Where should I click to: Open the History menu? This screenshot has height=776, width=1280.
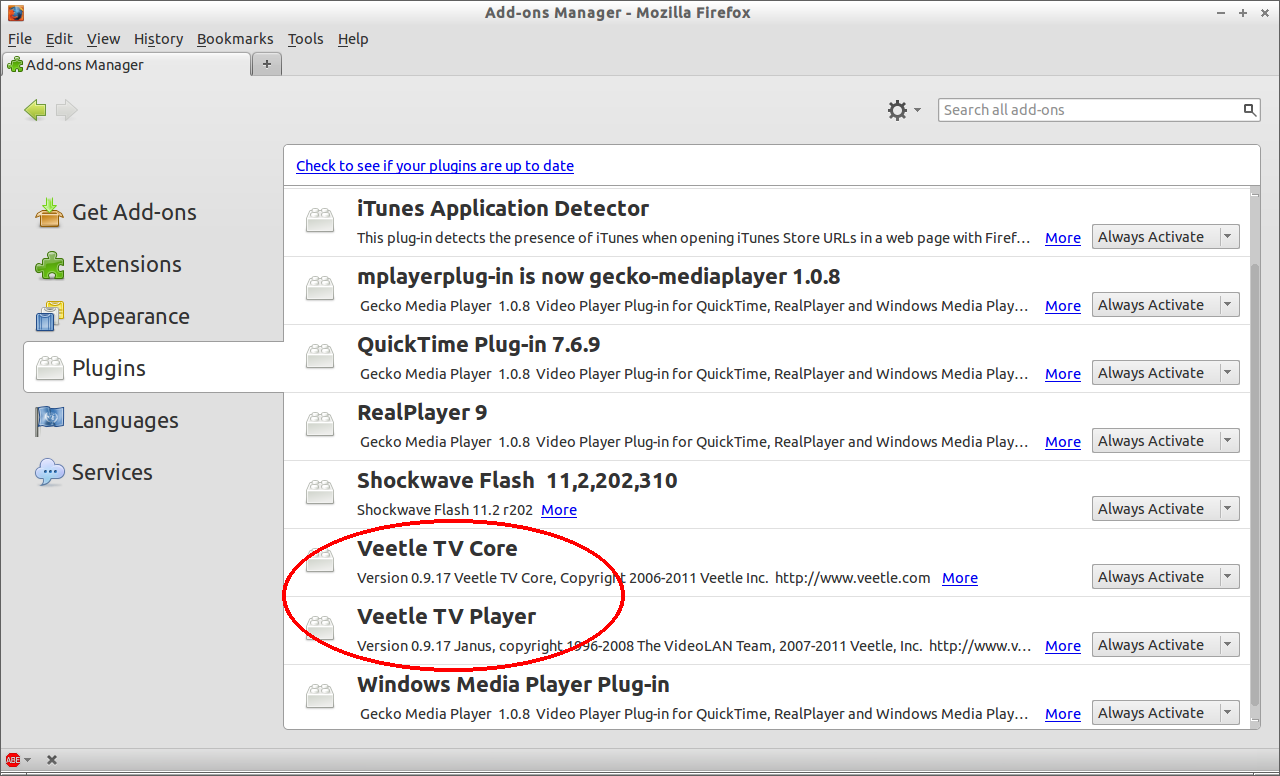(x=158, y=39)
